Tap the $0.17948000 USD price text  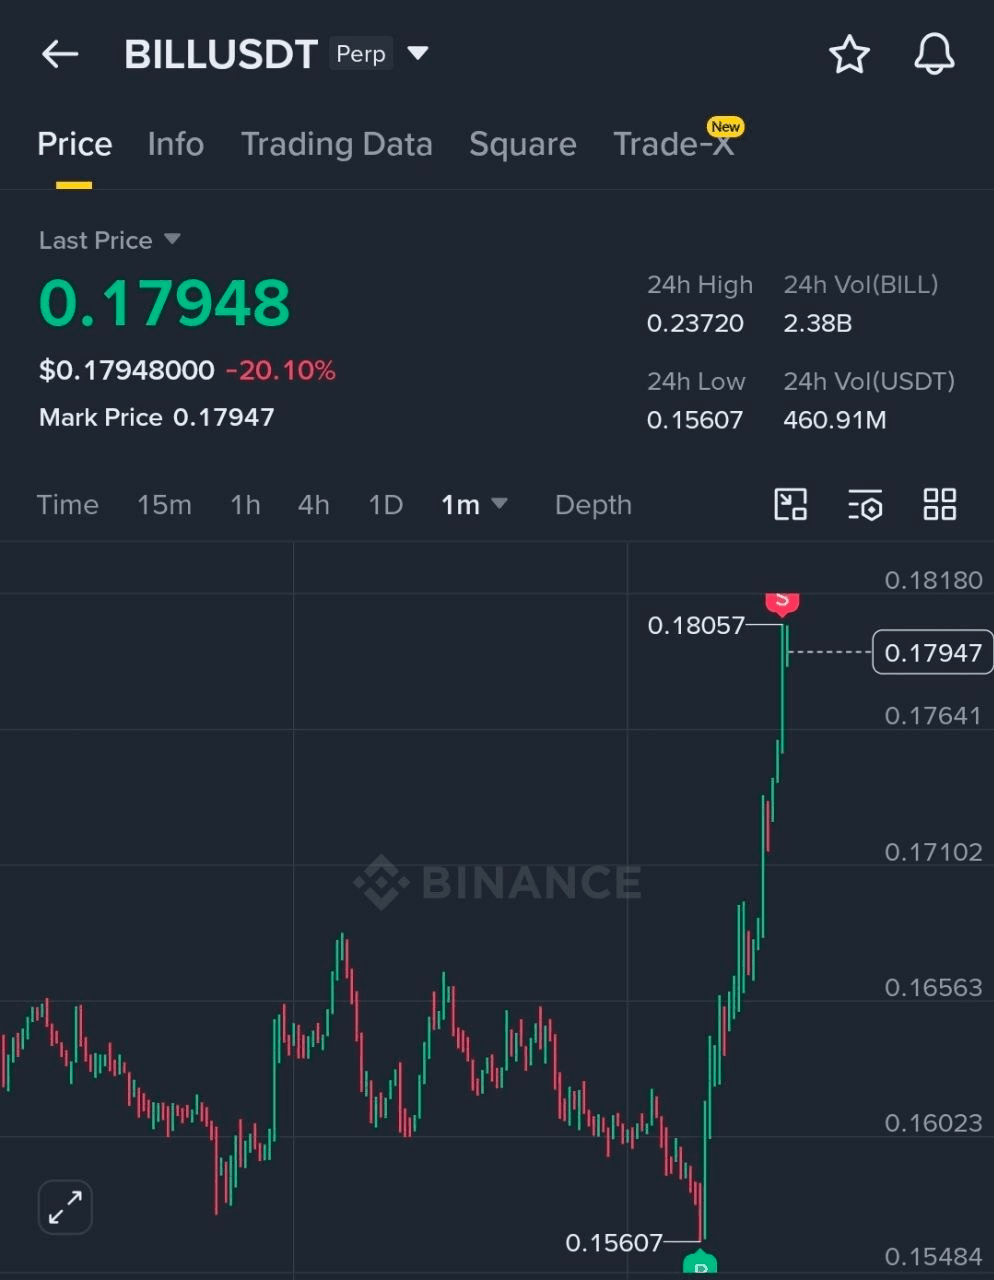tap(127, 370)
